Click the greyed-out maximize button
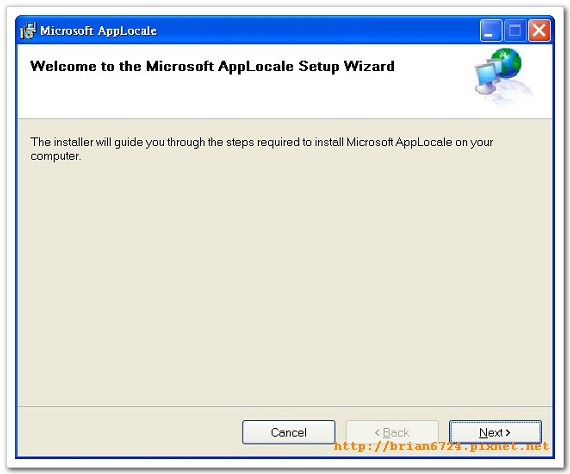 (x=514, y=31)
